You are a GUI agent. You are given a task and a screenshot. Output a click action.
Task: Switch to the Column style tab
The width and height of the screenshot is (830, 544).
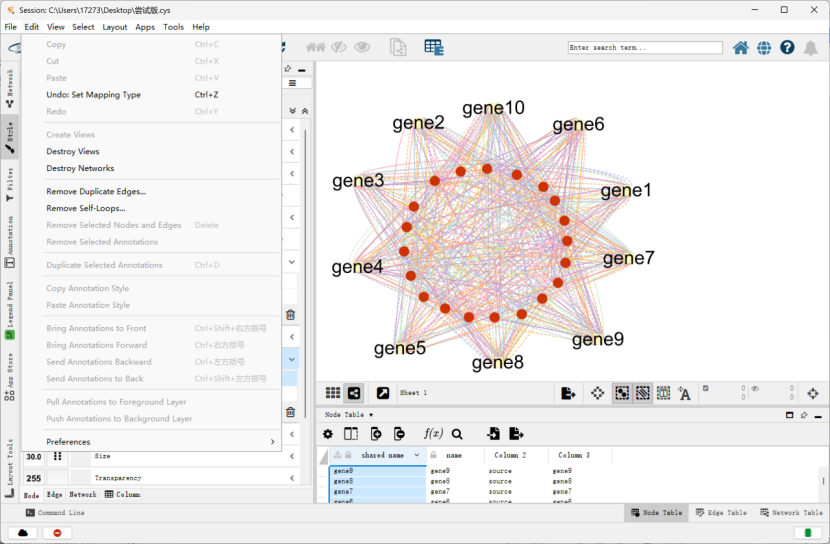point(122,494)
